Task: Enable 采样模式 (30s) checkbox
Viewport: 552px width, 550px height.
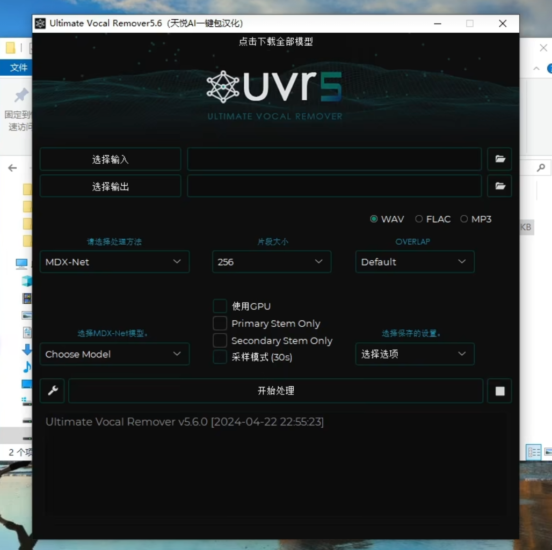Action: point(220,357)
